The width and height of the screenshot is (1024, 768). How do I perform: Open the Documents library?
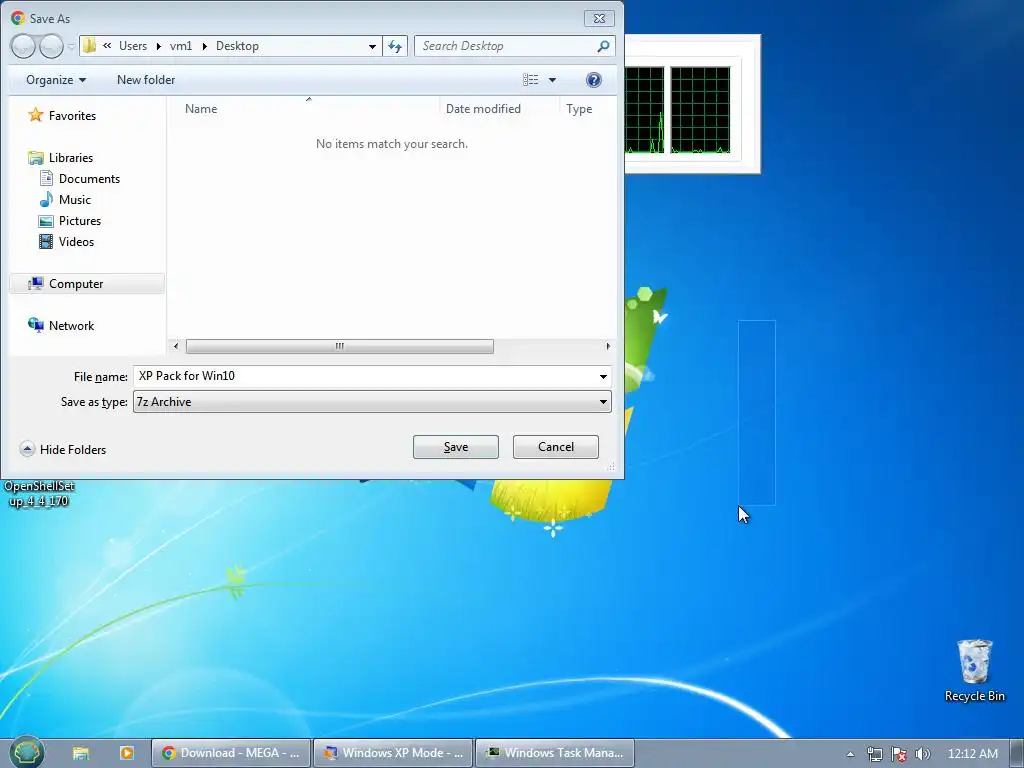tap(89, 178)
